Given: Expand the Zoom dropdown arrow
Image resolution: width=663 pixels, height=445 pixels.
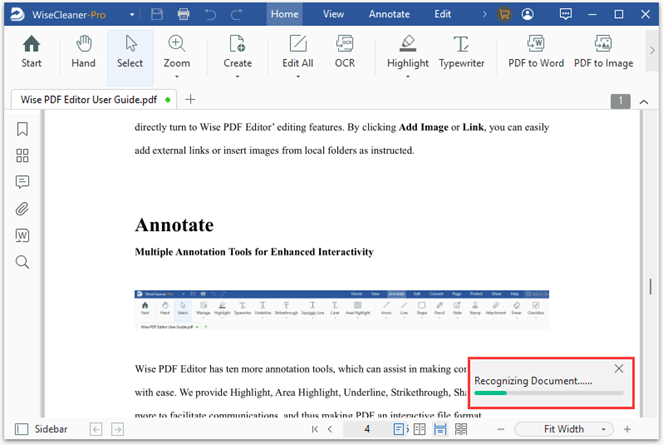Looking at the screenshot, I should [x=177, y=77].
